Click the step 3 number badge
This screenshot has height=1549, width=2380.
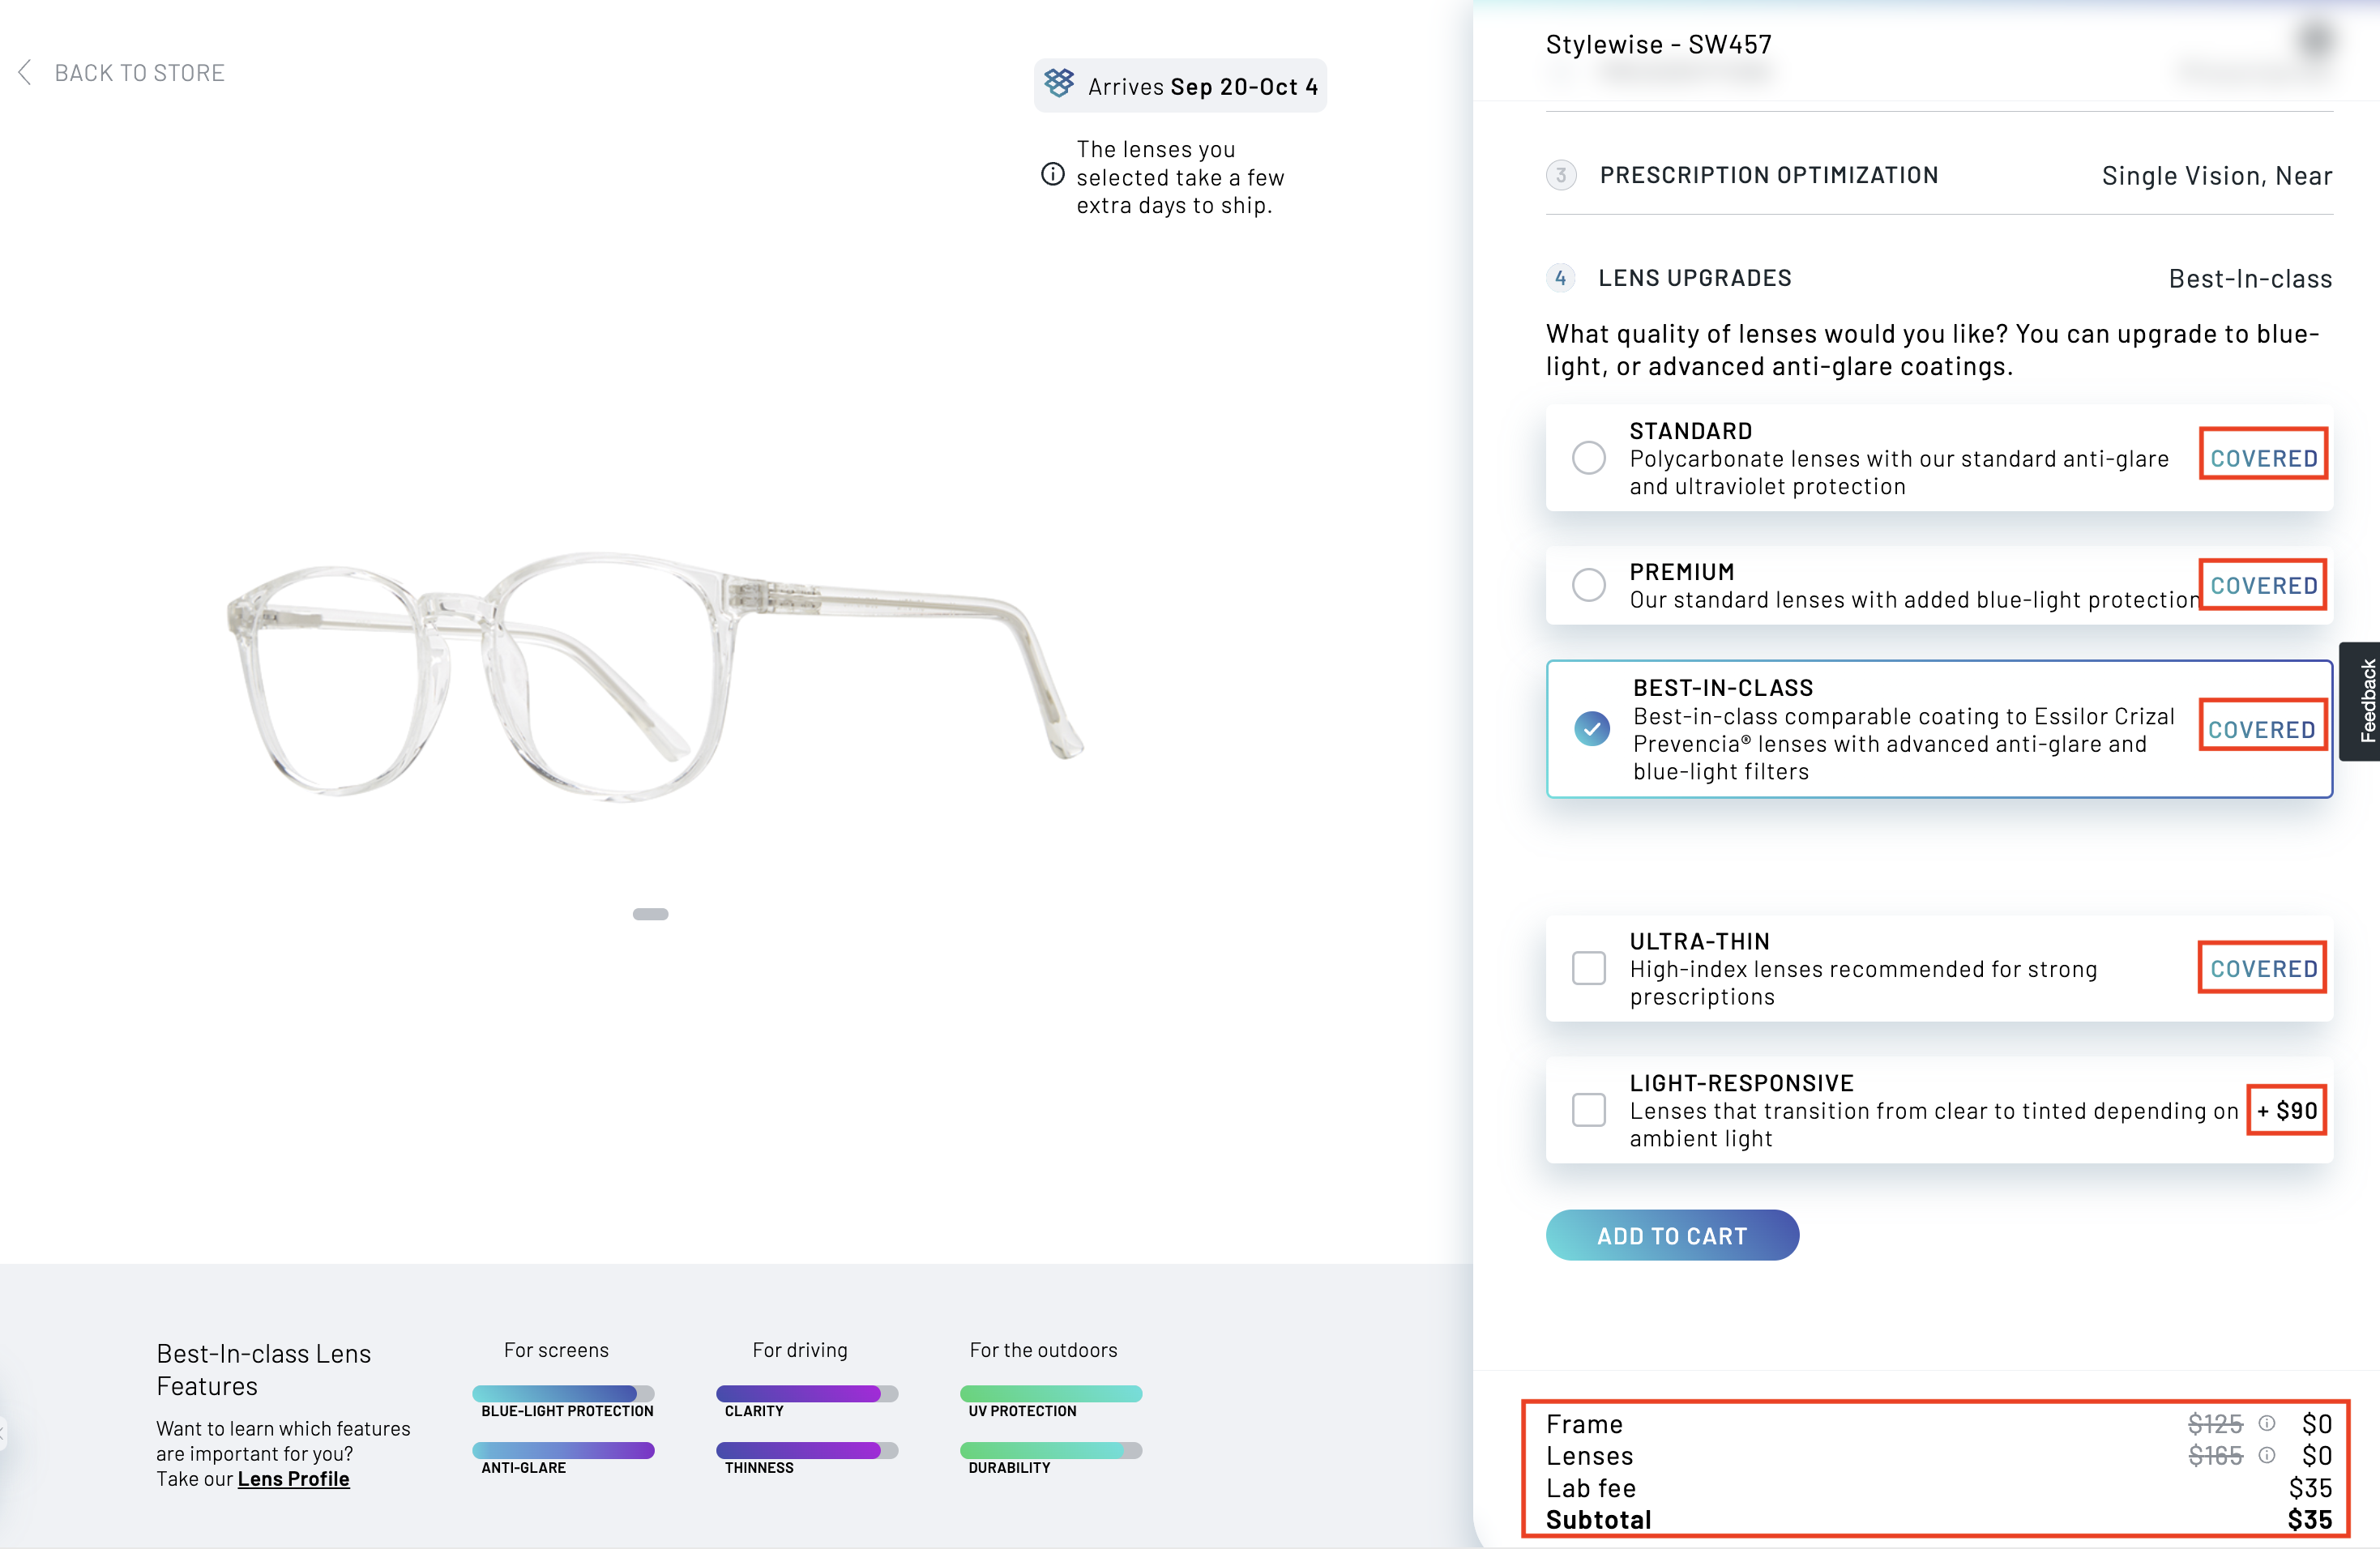pyautogui.click(x=1560, y=175)
